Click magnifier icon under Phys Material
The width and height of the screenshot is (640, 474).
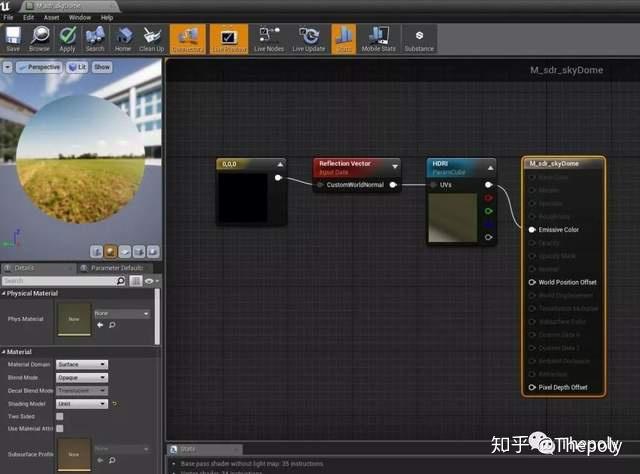coord(112,325)
